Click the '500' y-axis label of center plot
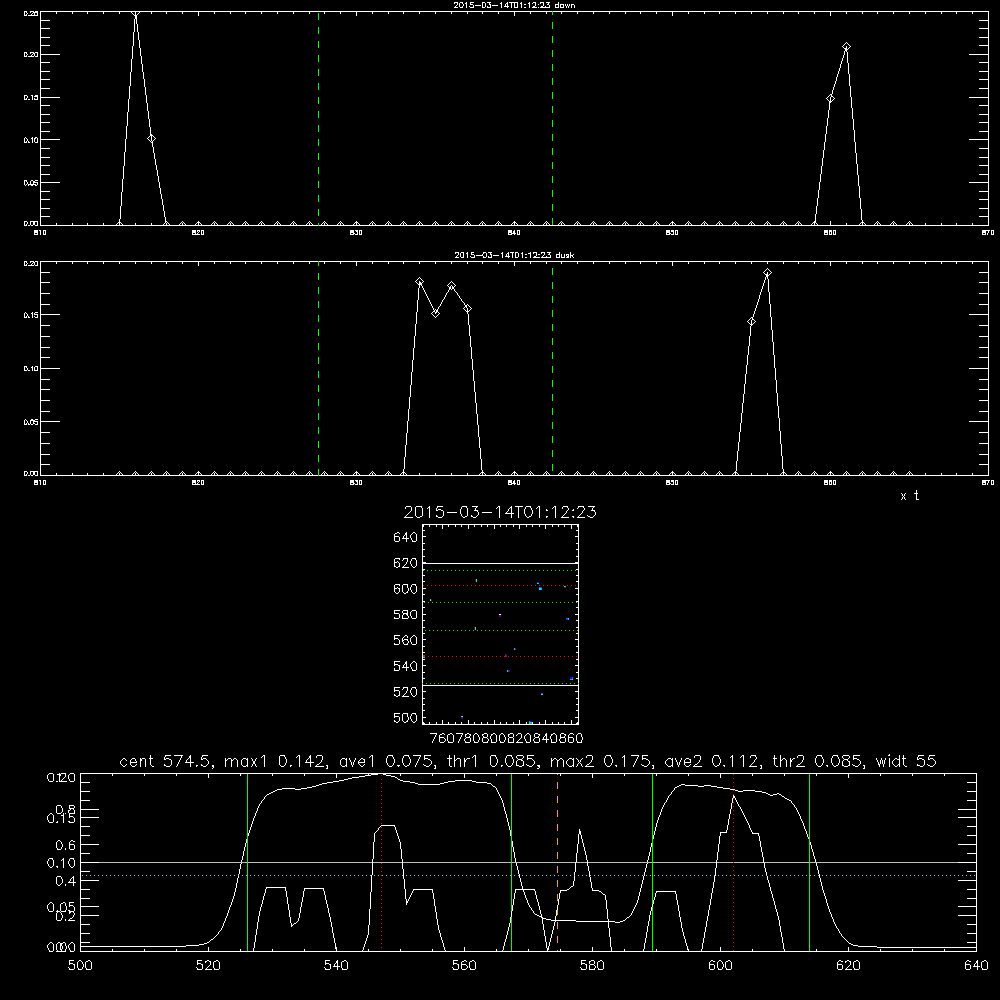The height and width of the screenshot is (1000, 1000). [x=405, y=717]
